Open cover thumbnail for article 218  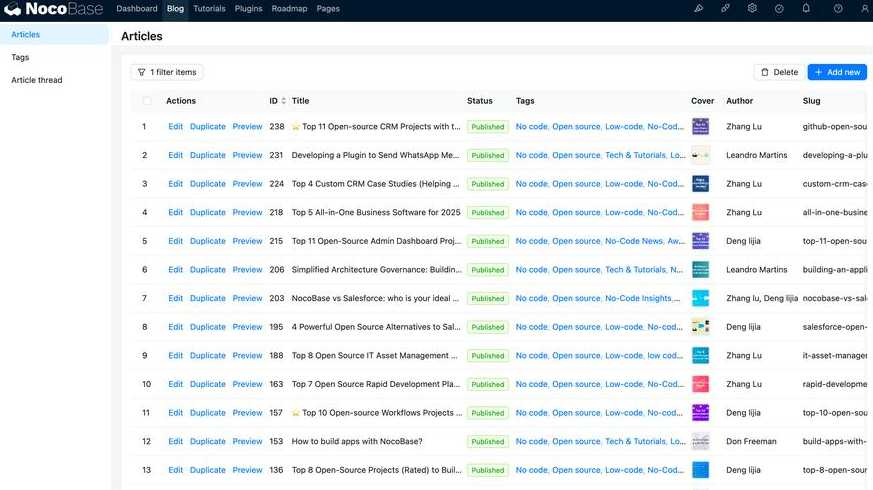point(700,212)
